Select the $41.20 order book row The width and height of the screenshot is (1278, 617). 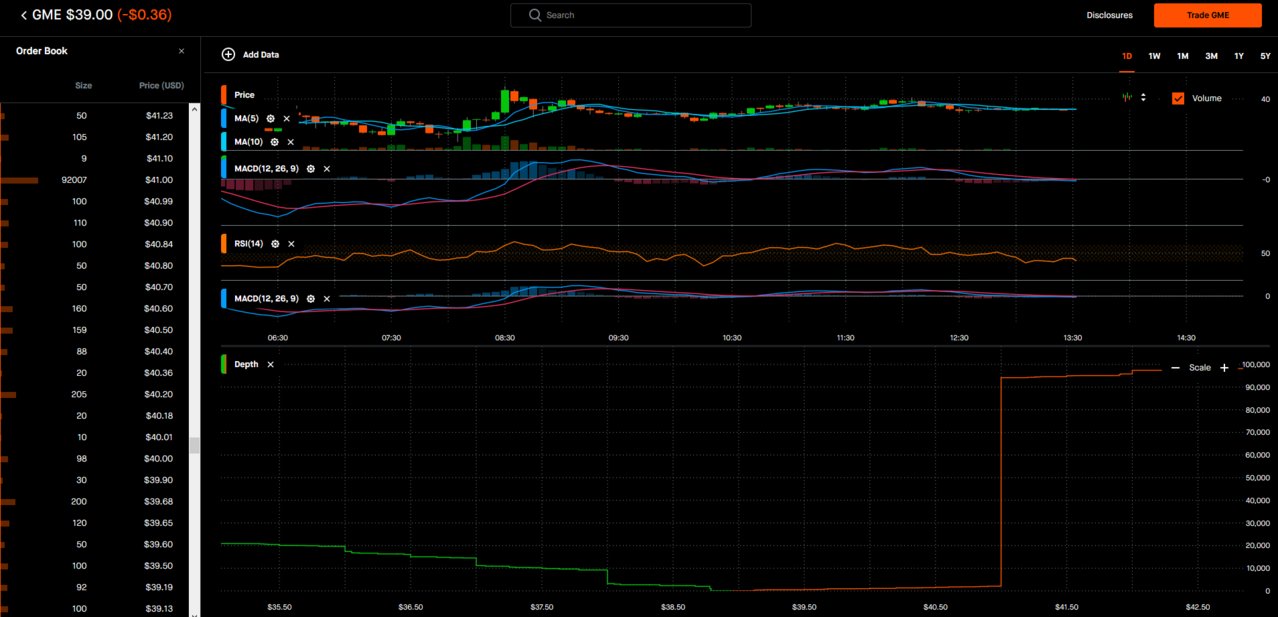click(94, 137)
